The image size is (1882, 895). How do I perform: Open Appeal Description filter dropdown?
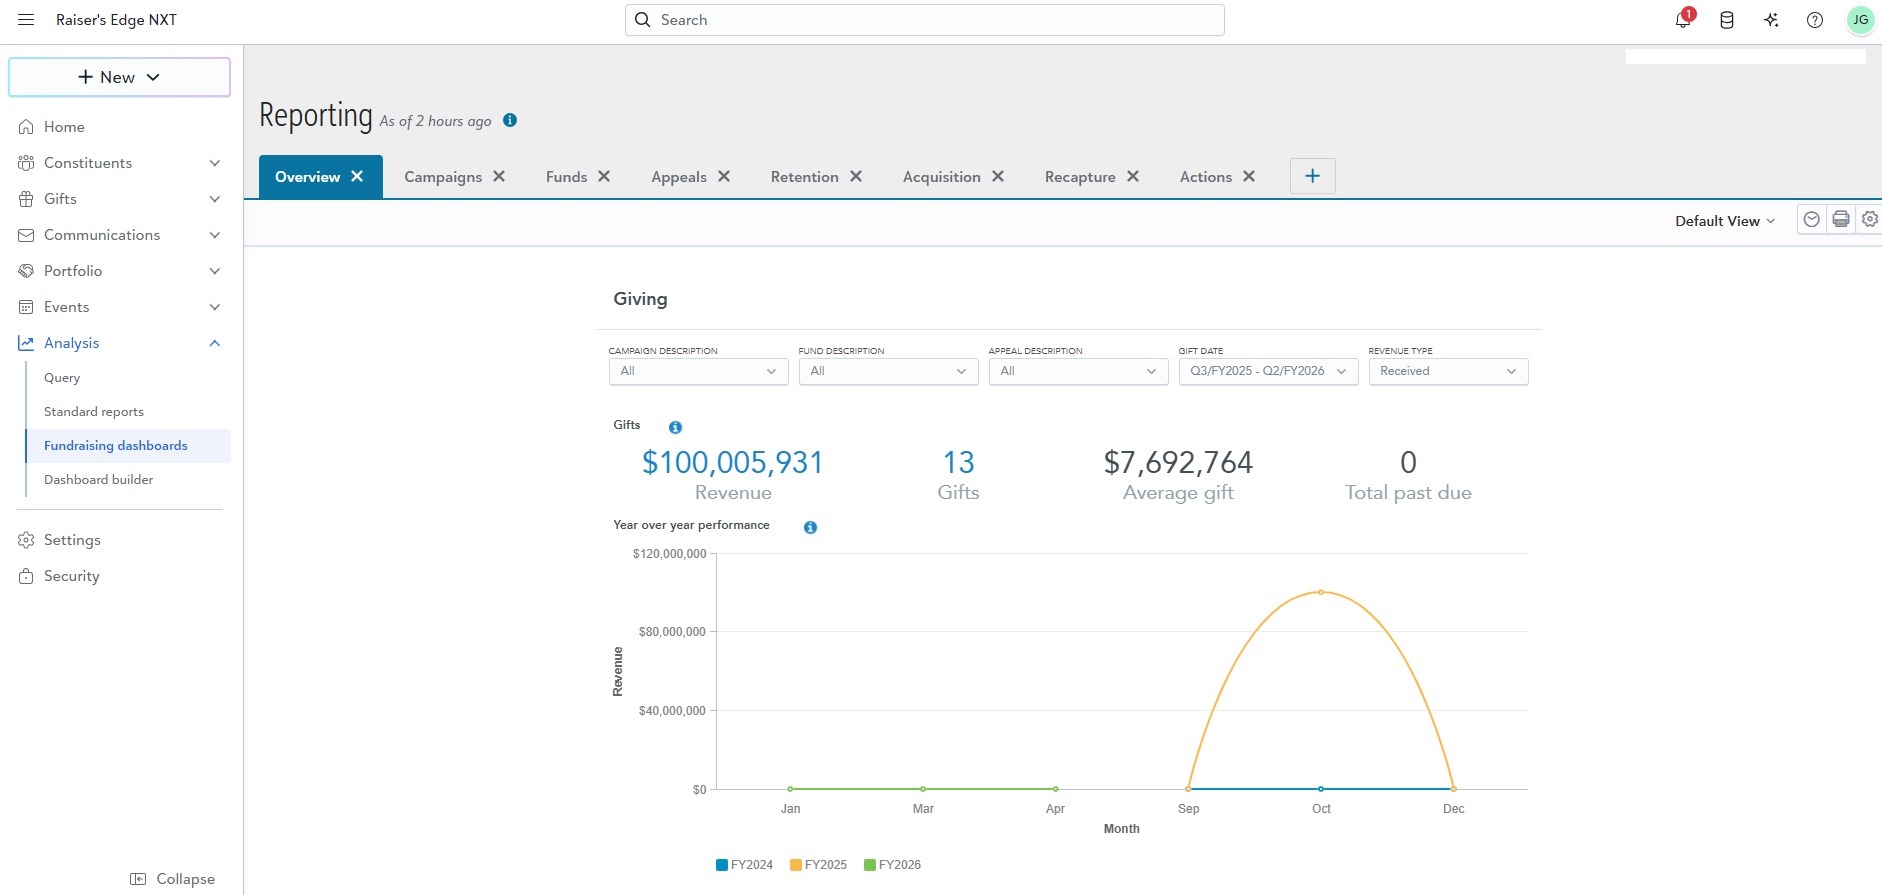coord(1078,371)
